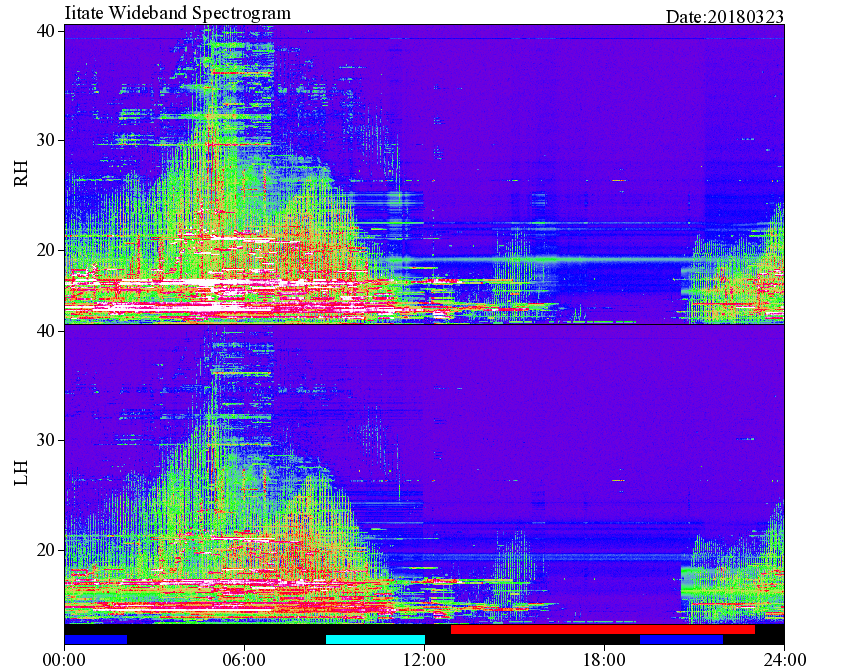Click the cyan bar in bottom timeline
This screenshot has height=668, width=848.
(375, 639)
